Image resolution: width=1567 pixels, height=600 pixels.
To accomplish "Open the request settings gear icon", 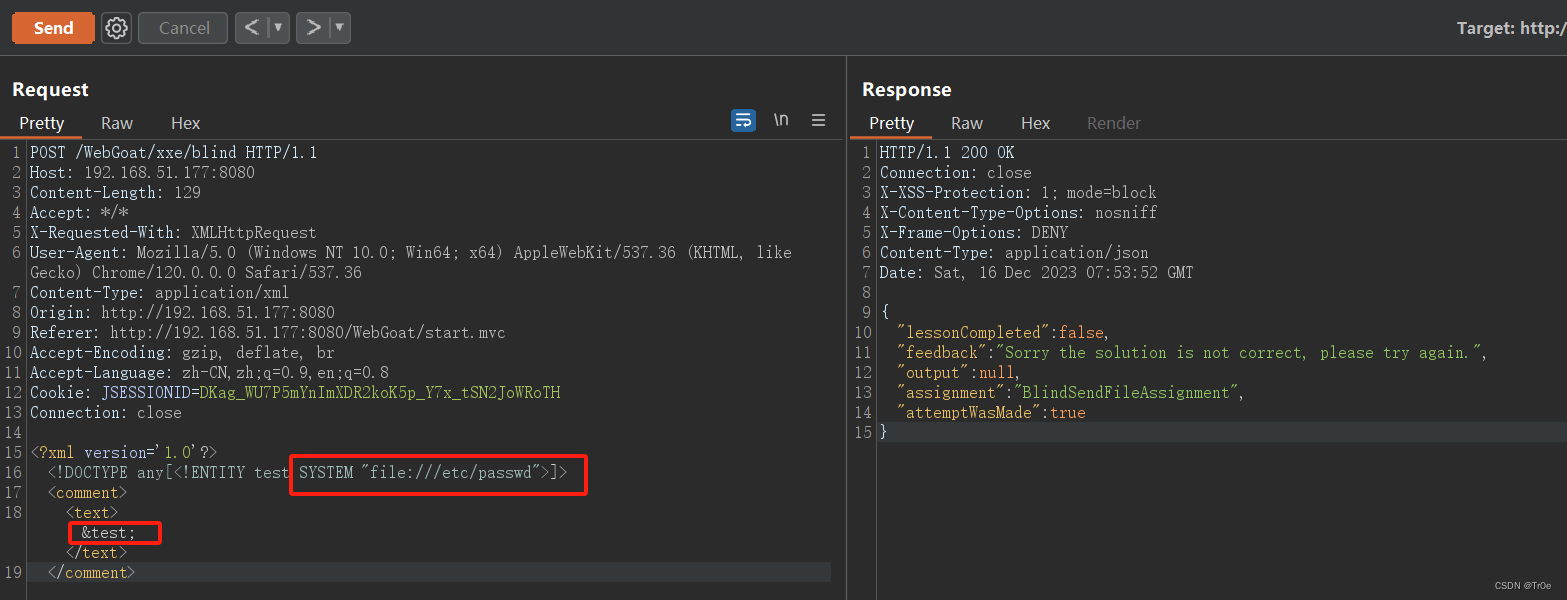I will click(117, 28).
